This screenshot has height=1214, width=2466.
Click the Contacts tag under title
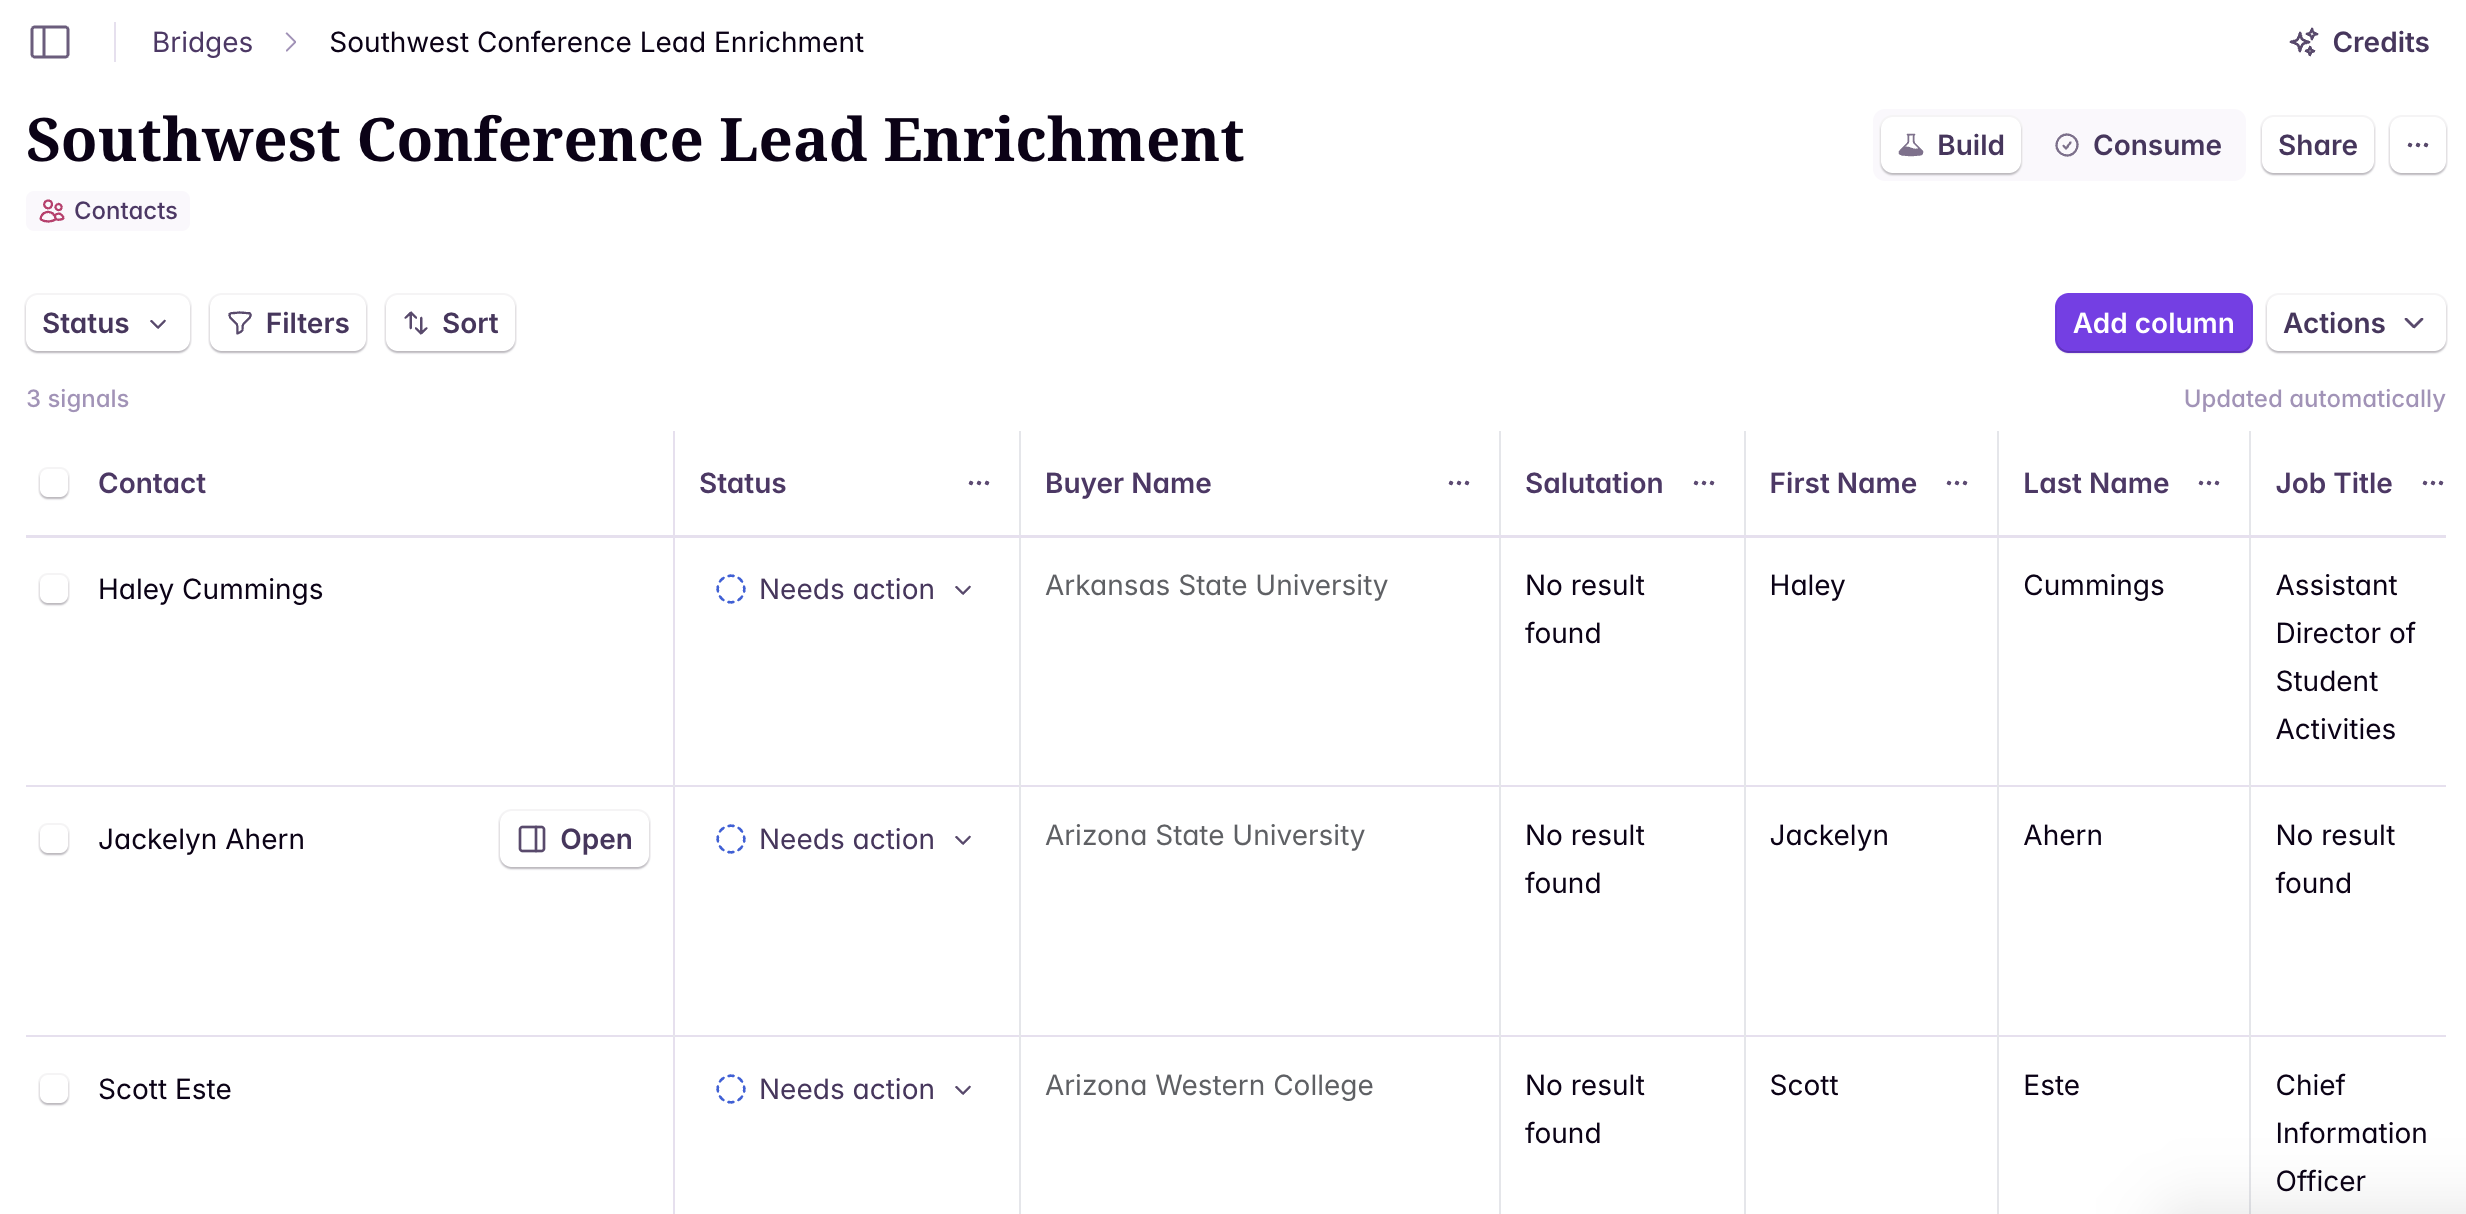click(108, 211)
